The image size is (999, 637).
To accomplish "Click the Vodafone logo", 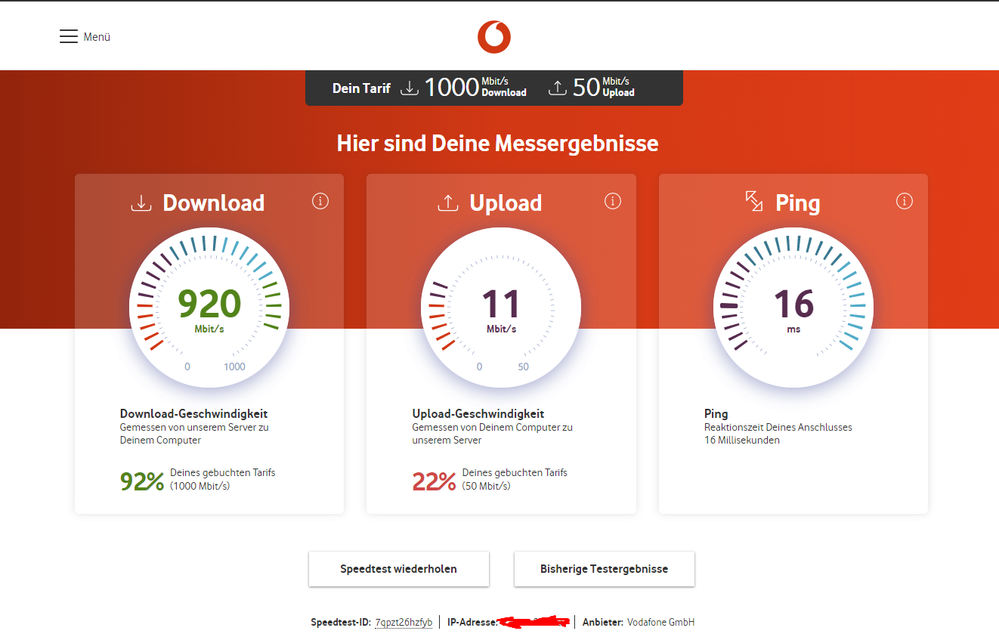I will [494, 37].
